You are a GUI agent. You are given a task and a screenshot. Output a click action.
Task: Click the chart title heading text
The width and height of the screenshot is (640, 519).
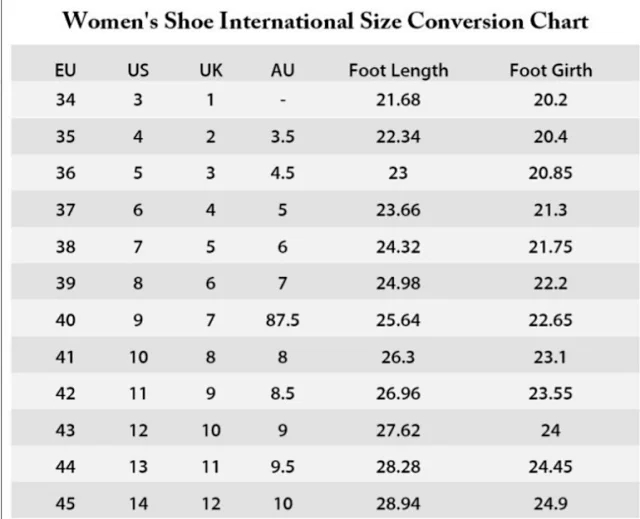click(x=325, y=21)
